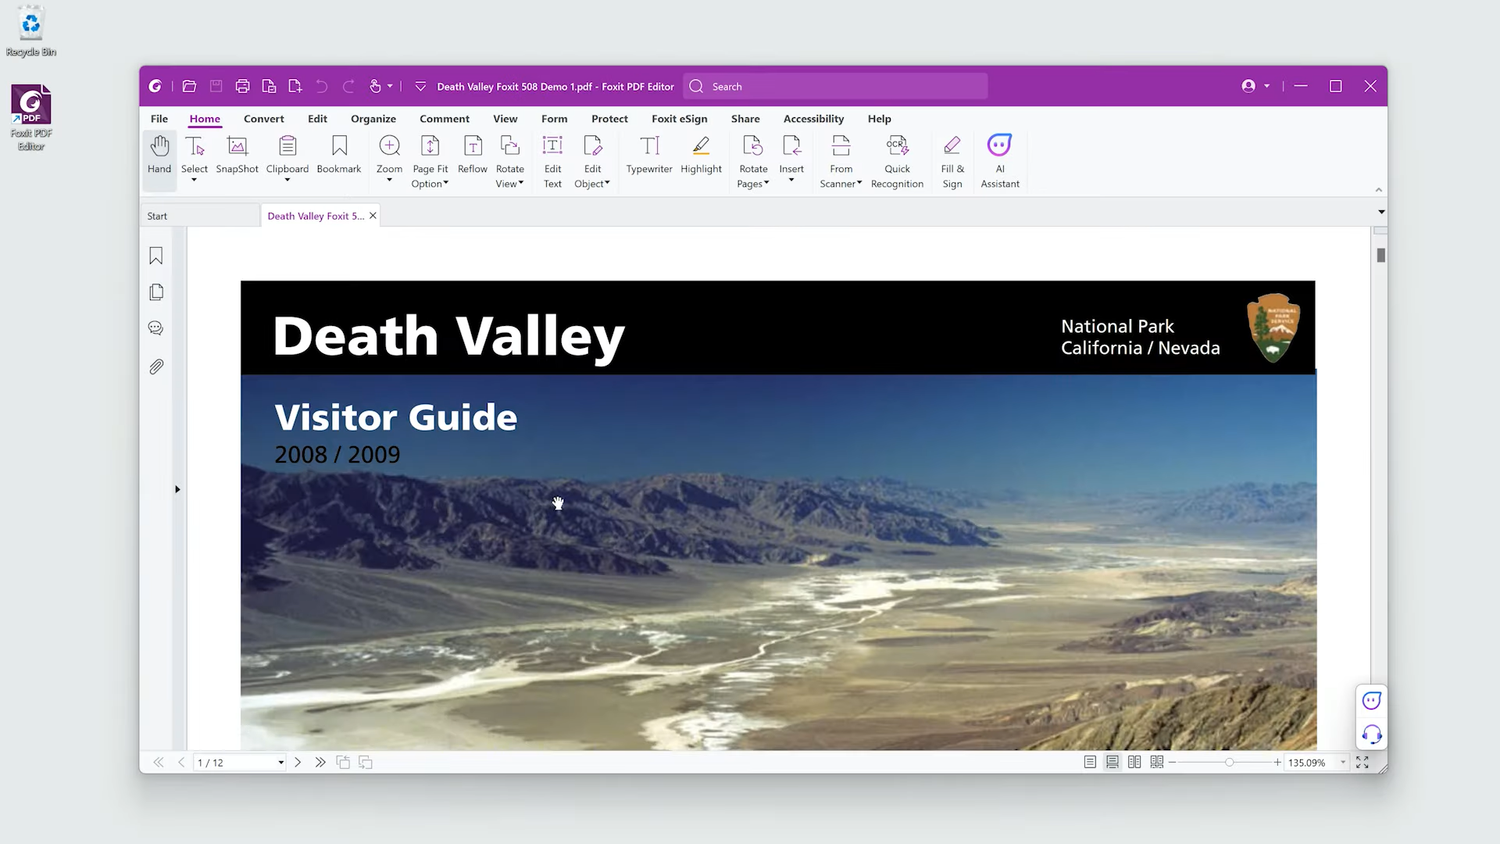Screen dimensions: 1500x844
Task: Click the Rotate Pages tool
Action: 753,161
